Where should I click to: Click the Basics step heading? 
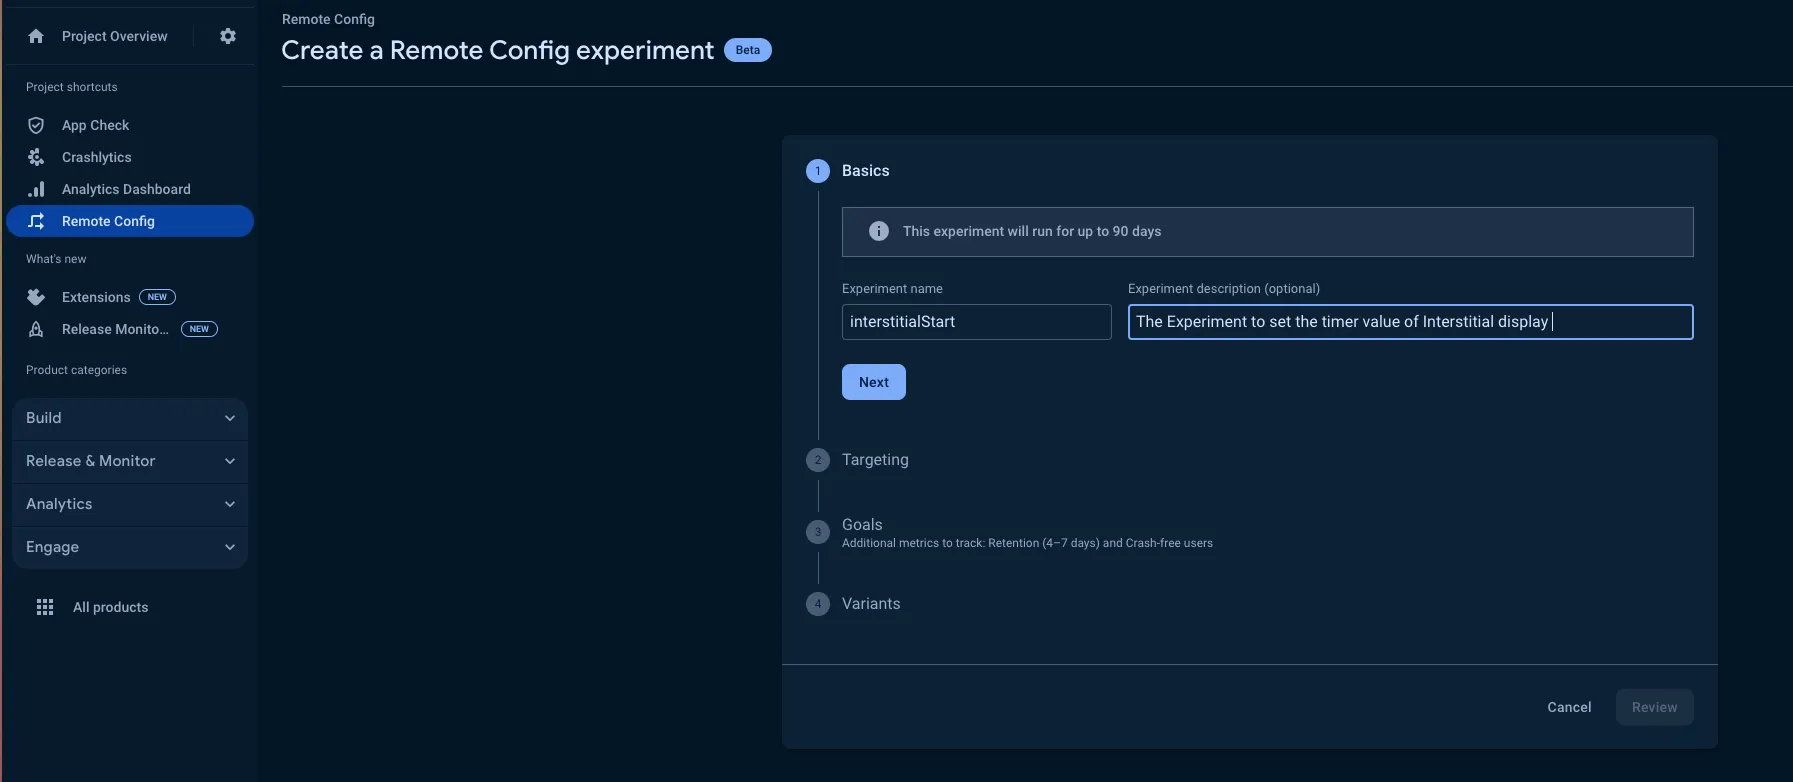pyautogui.click(x=866, y=171)
